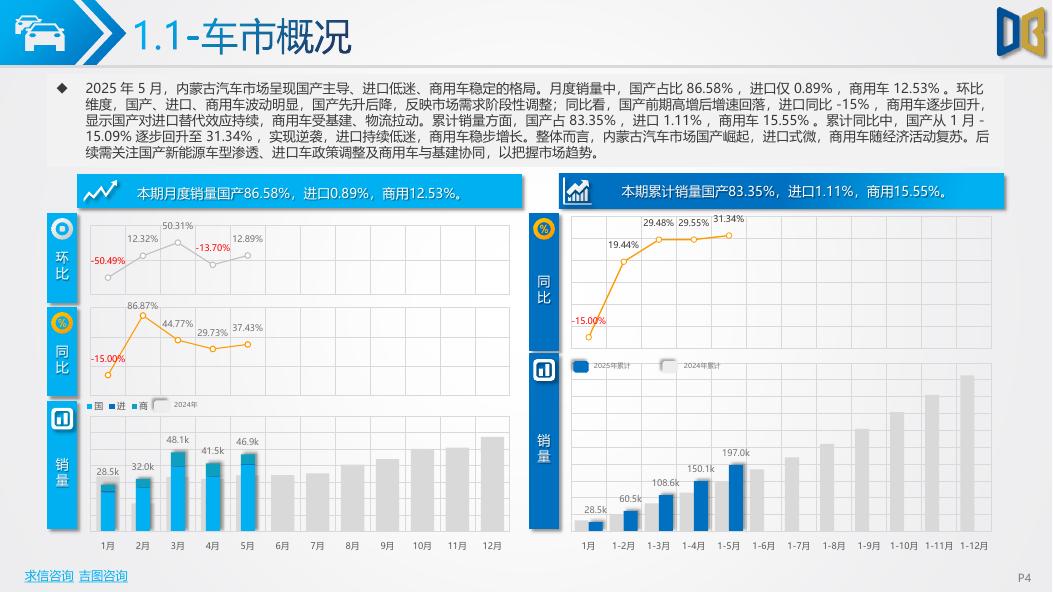This screenshot has width=1053, height=592.
Task: Click the 29.48% data label
Action: [658, 222]
